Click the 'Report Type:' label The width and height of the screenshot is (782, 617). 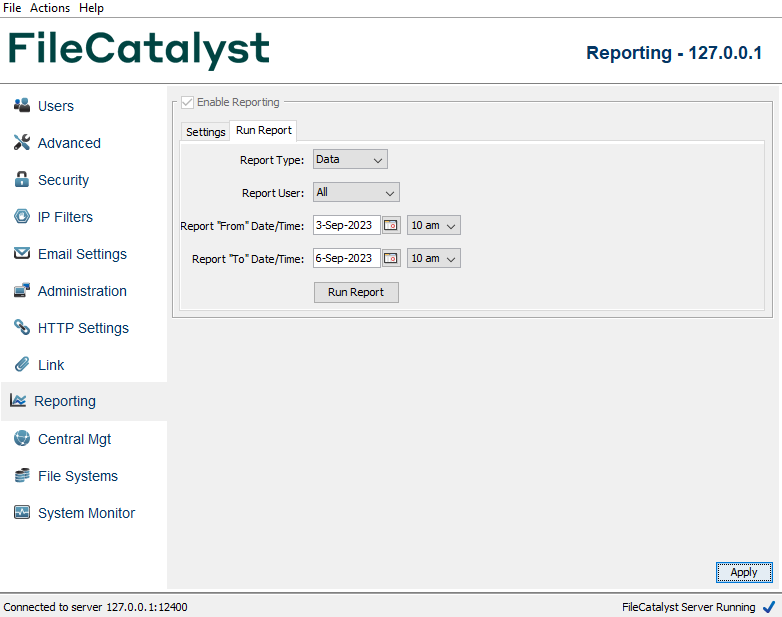pyautogui.click(x=272, y=160)
